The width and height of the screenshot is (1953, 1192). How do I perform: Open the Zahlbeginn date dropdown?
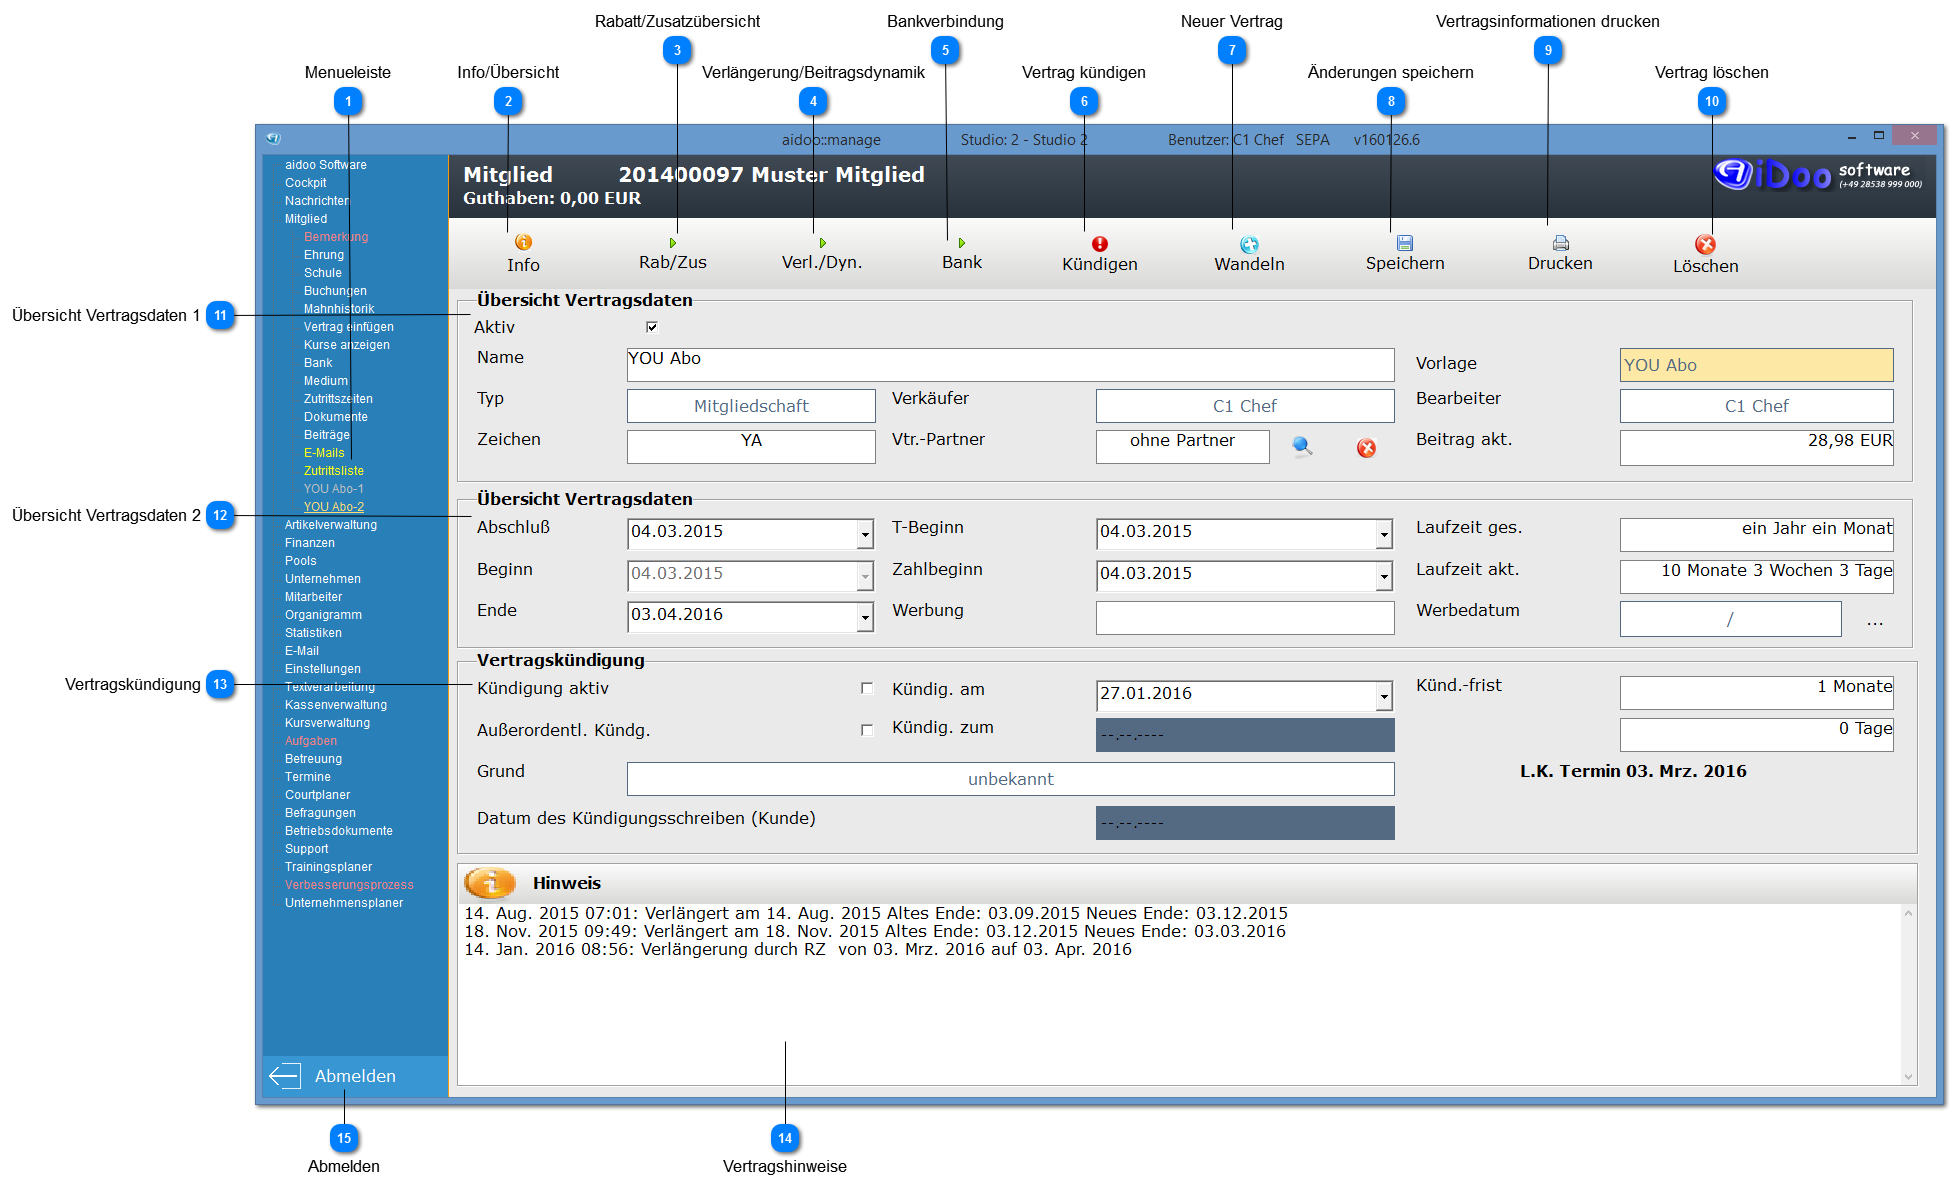click(x=1384, y=577)
